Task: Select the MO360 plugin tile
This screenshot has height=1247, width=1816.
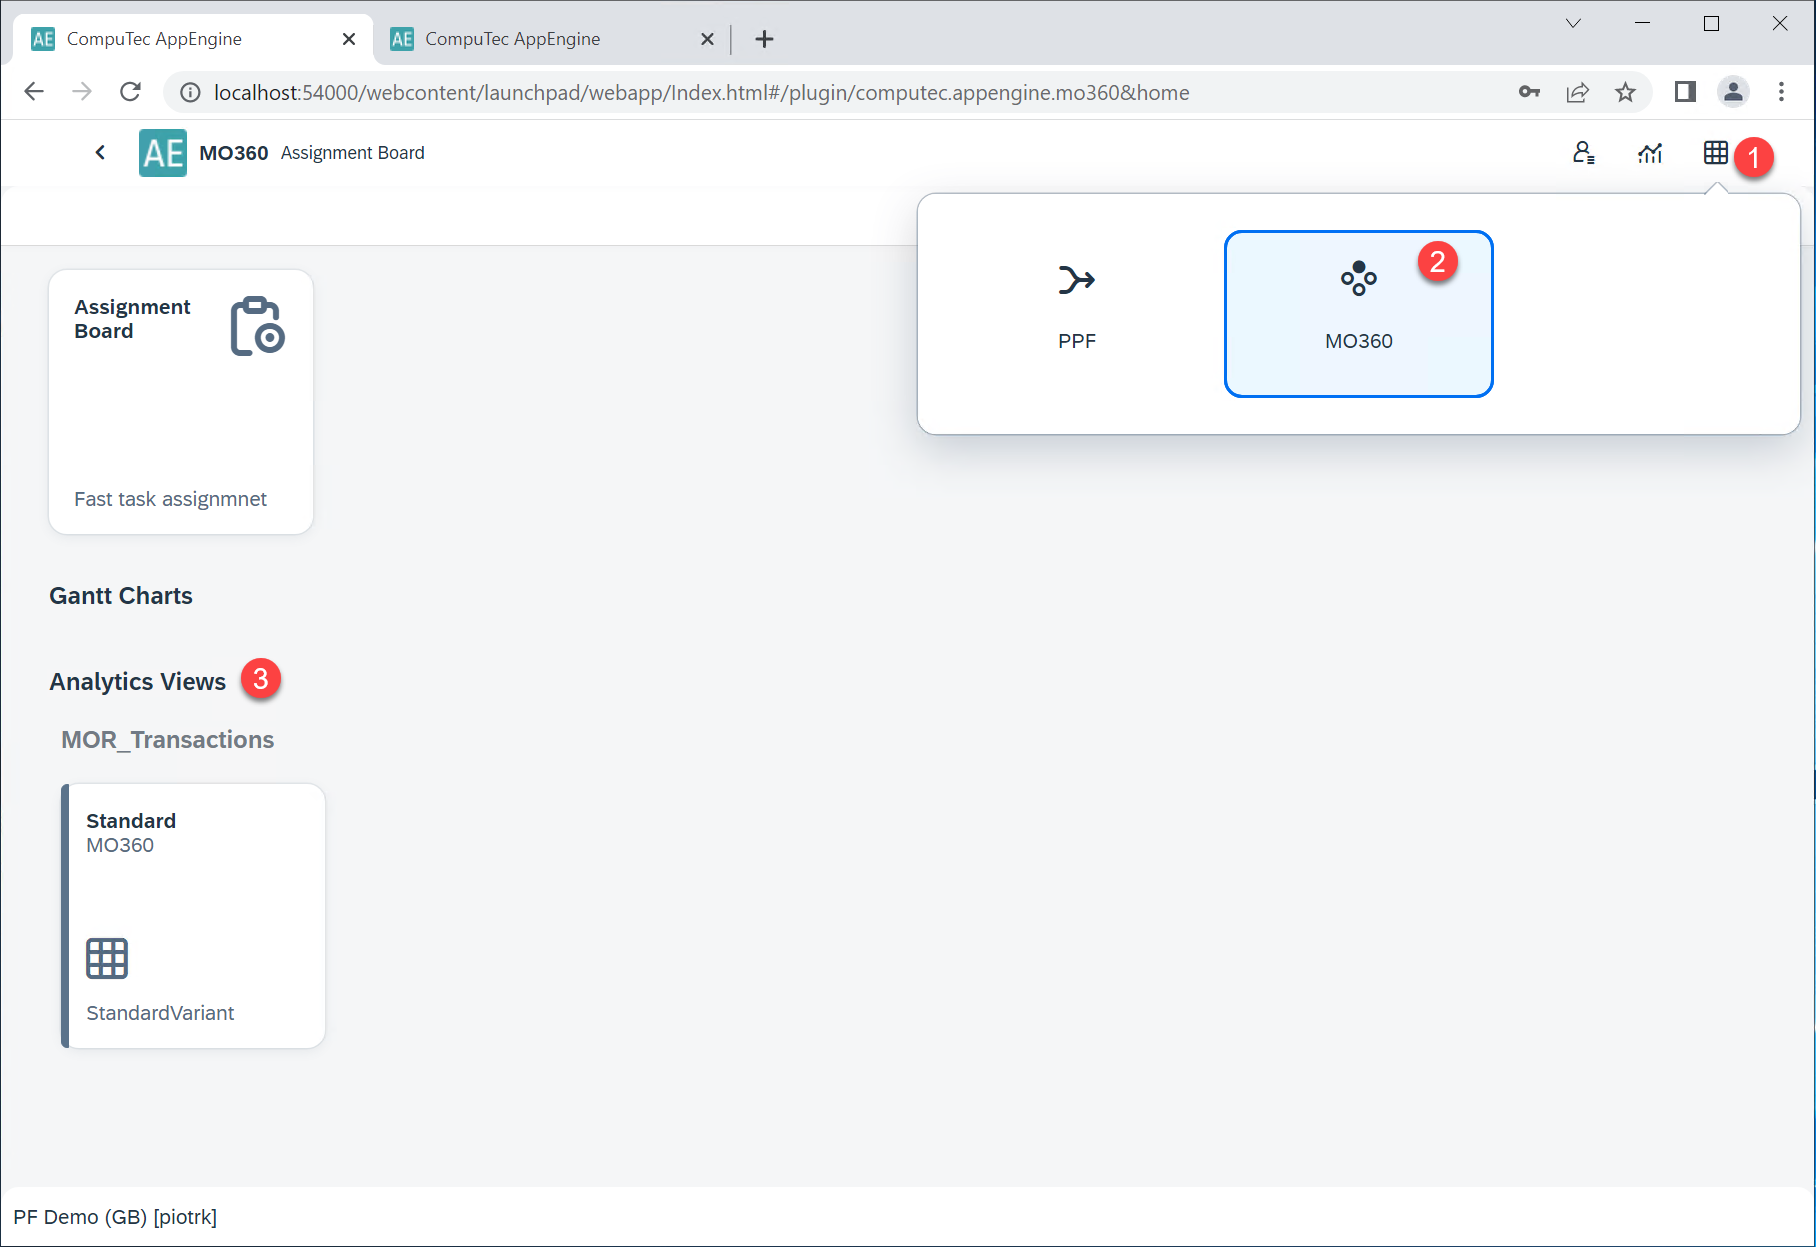Action: [x=1357, y=313]
